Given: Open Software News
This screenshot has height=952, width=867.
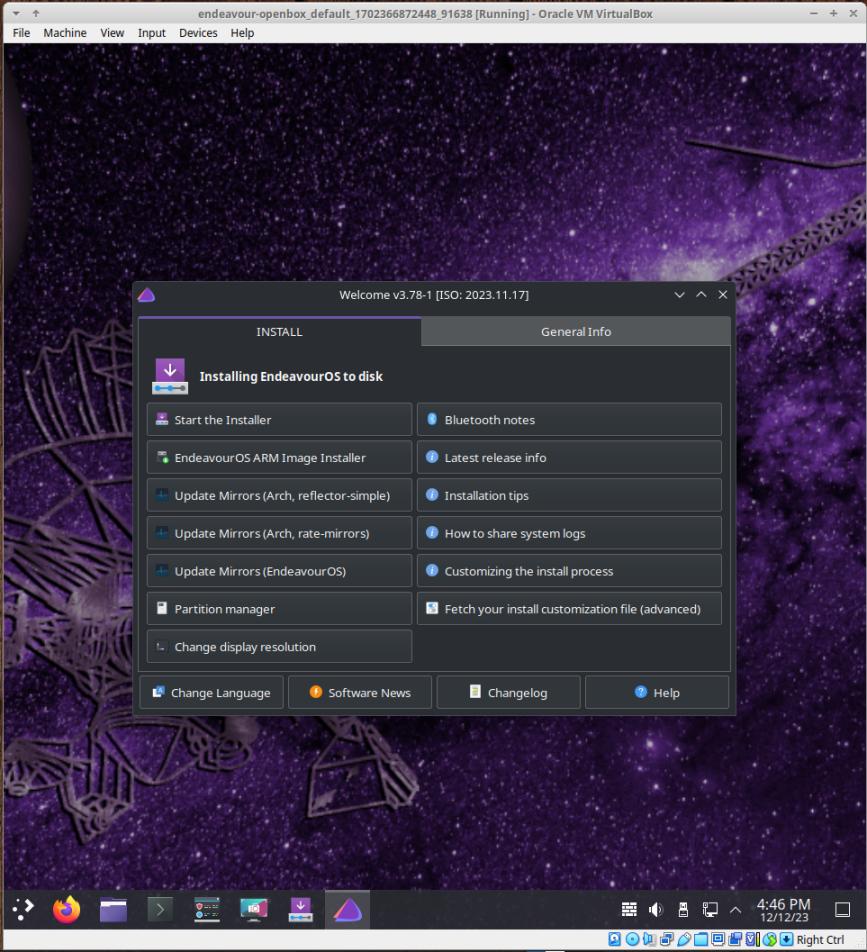Looking at the screenshot, I should pos(360,692).
